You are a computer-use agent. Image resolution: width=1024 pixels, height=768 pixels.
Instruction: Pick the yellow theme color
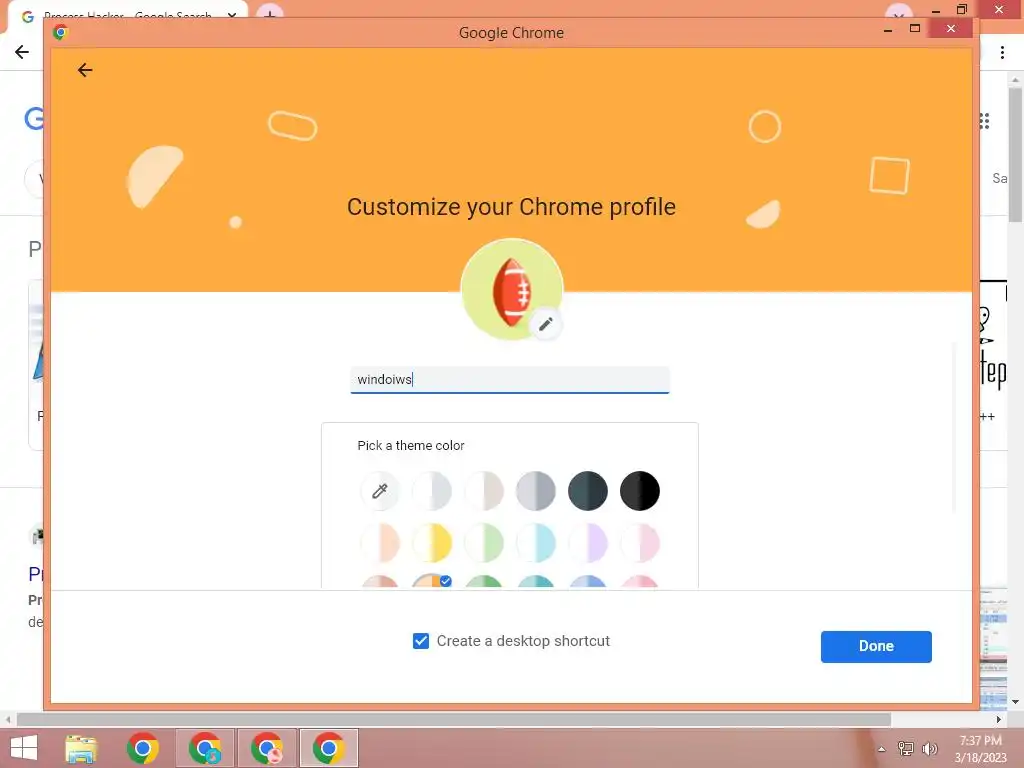coord(432,543)
